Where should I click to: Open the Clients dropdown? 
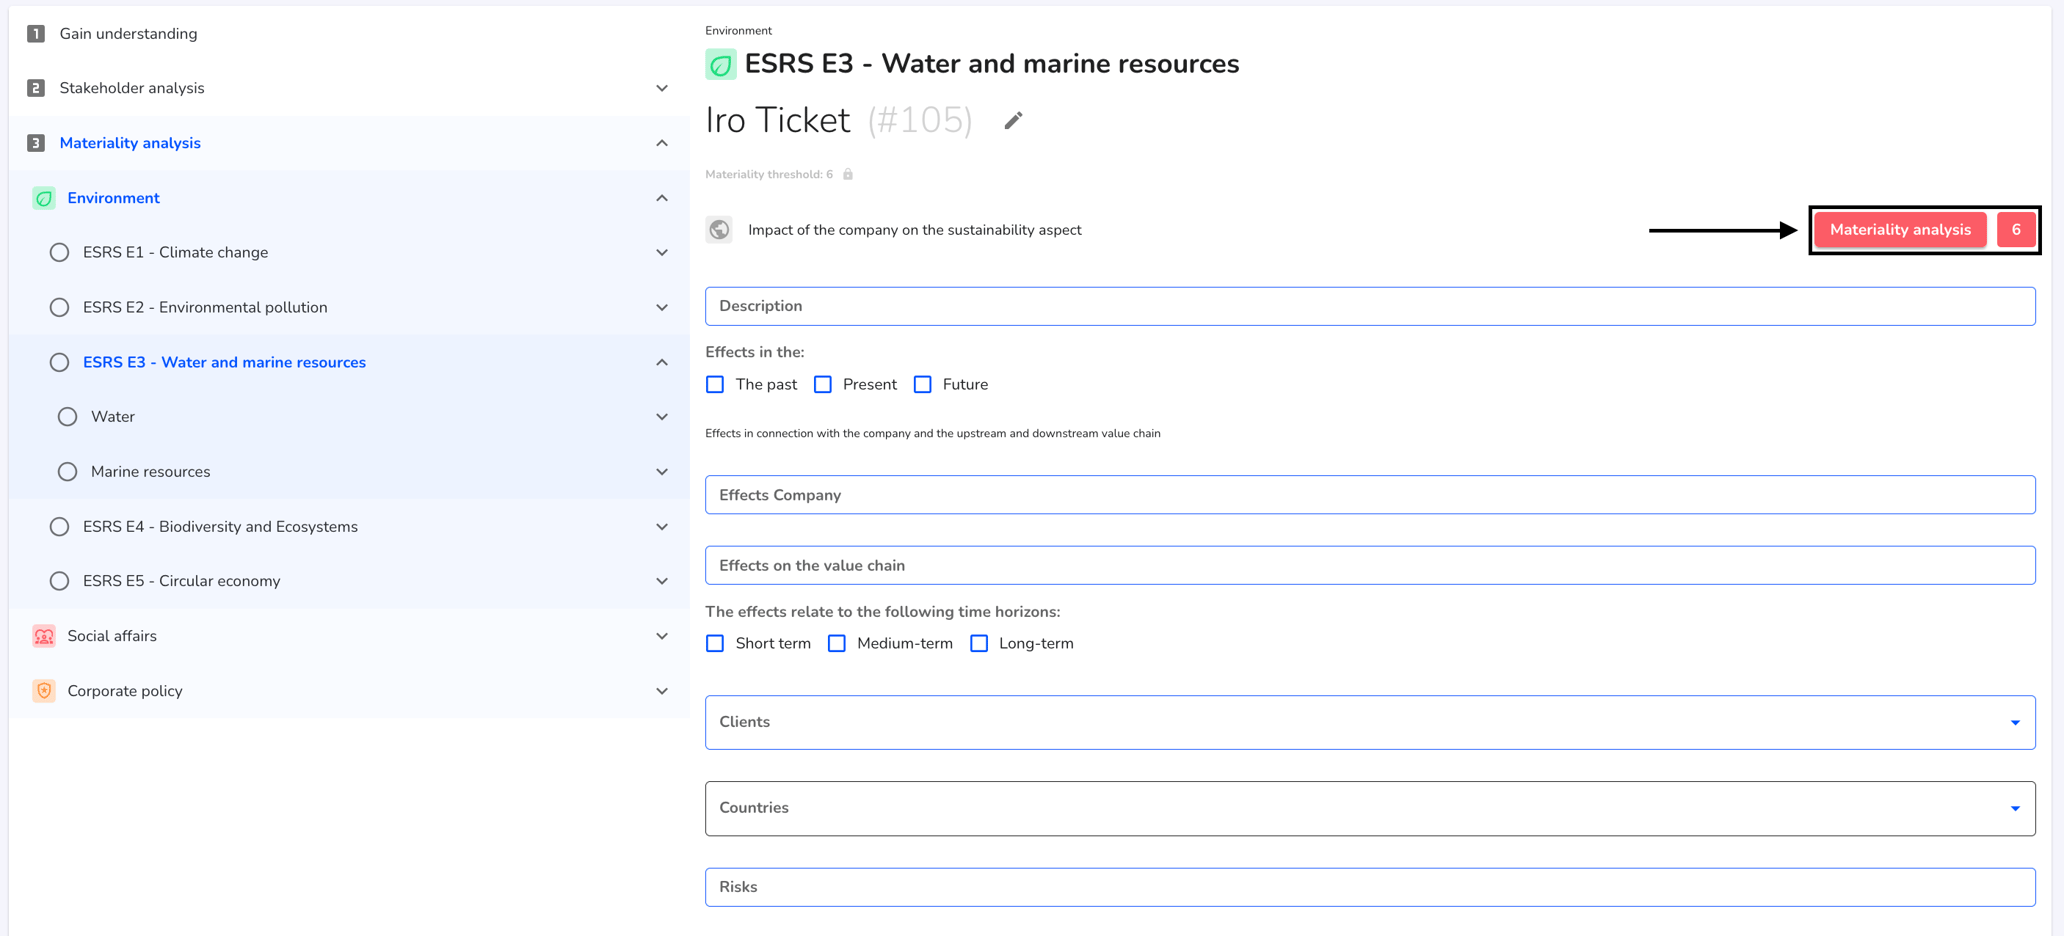click(1370, 722)
